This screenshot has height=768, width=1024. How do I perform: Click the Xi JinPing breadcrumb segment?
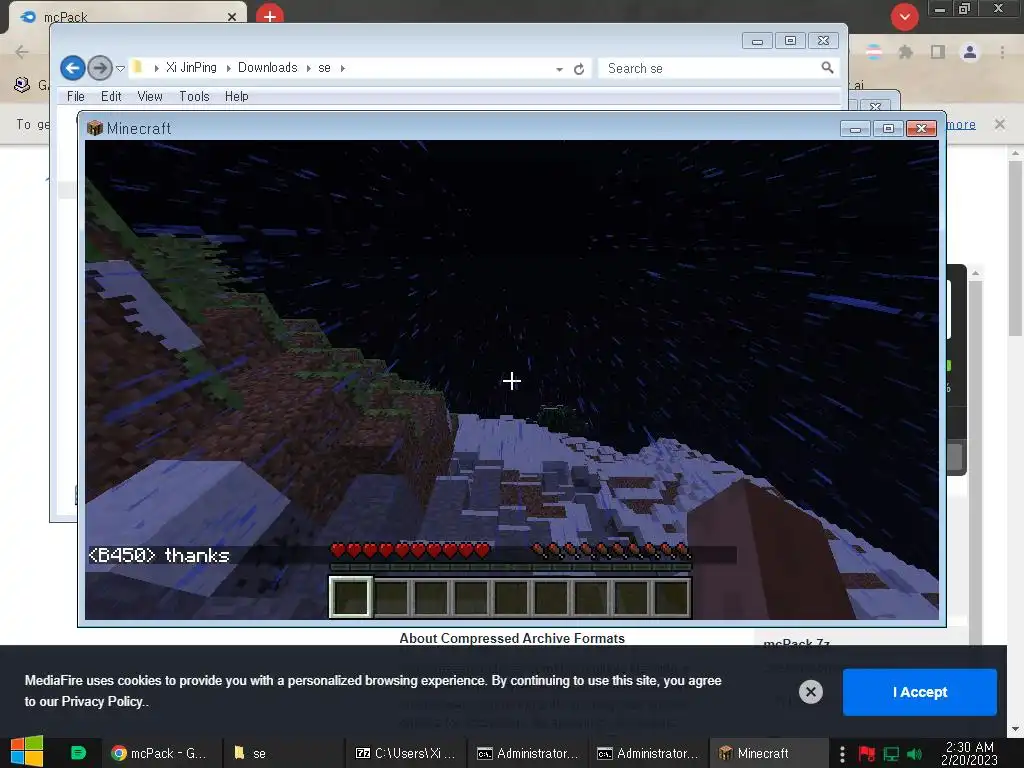pos(191,67)
